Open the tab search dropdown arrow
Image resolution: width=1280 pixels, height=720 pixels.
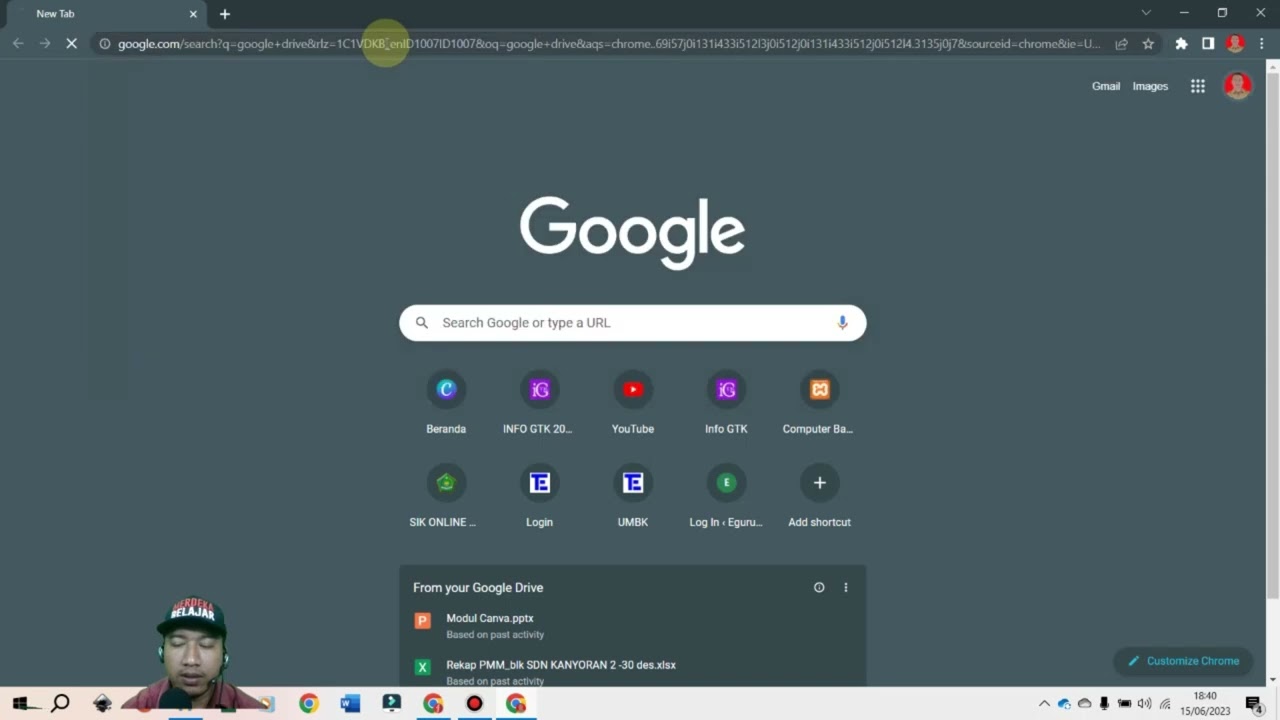pyautogui.click(x=1146, y=13)
